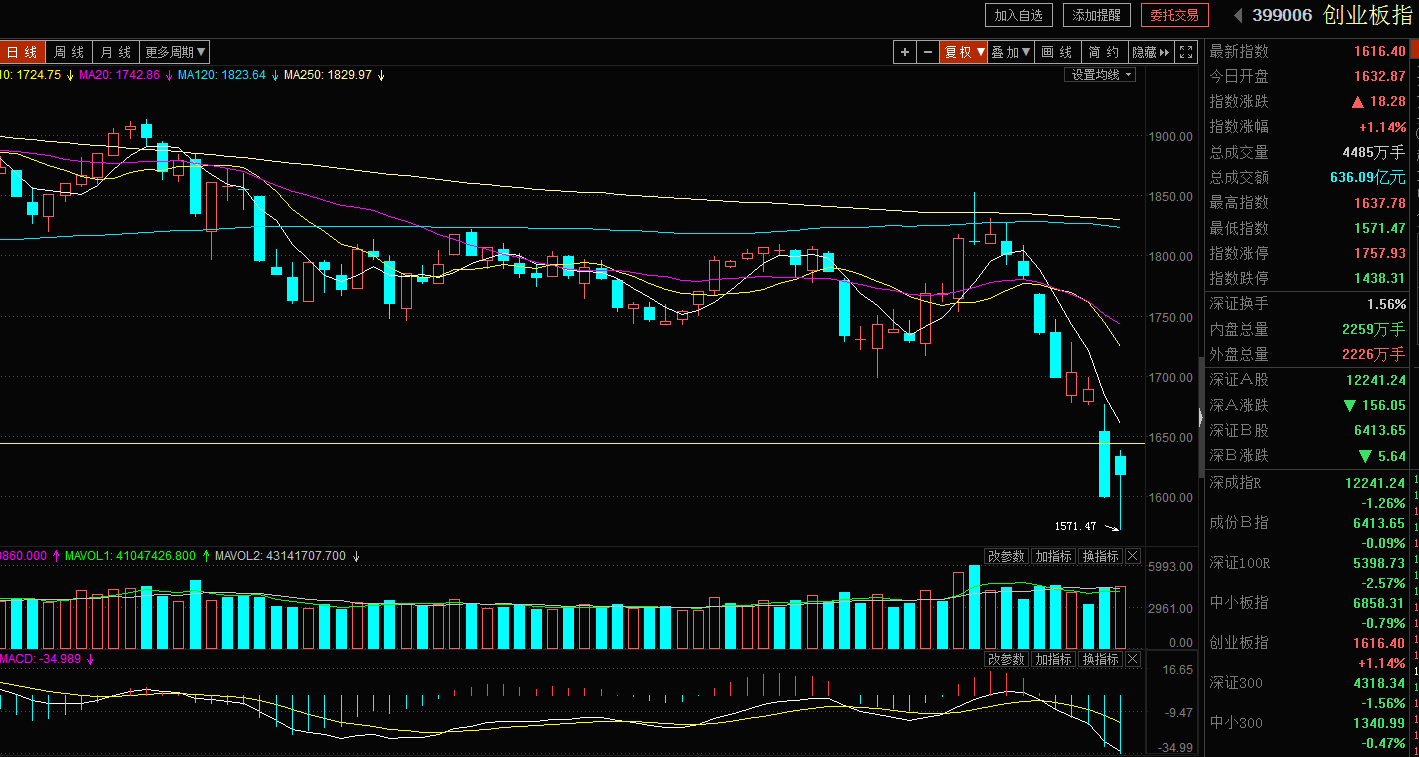Select the 指数跌停 row
Viewport: 1419px width, 757px height.
click(1308, 278)
